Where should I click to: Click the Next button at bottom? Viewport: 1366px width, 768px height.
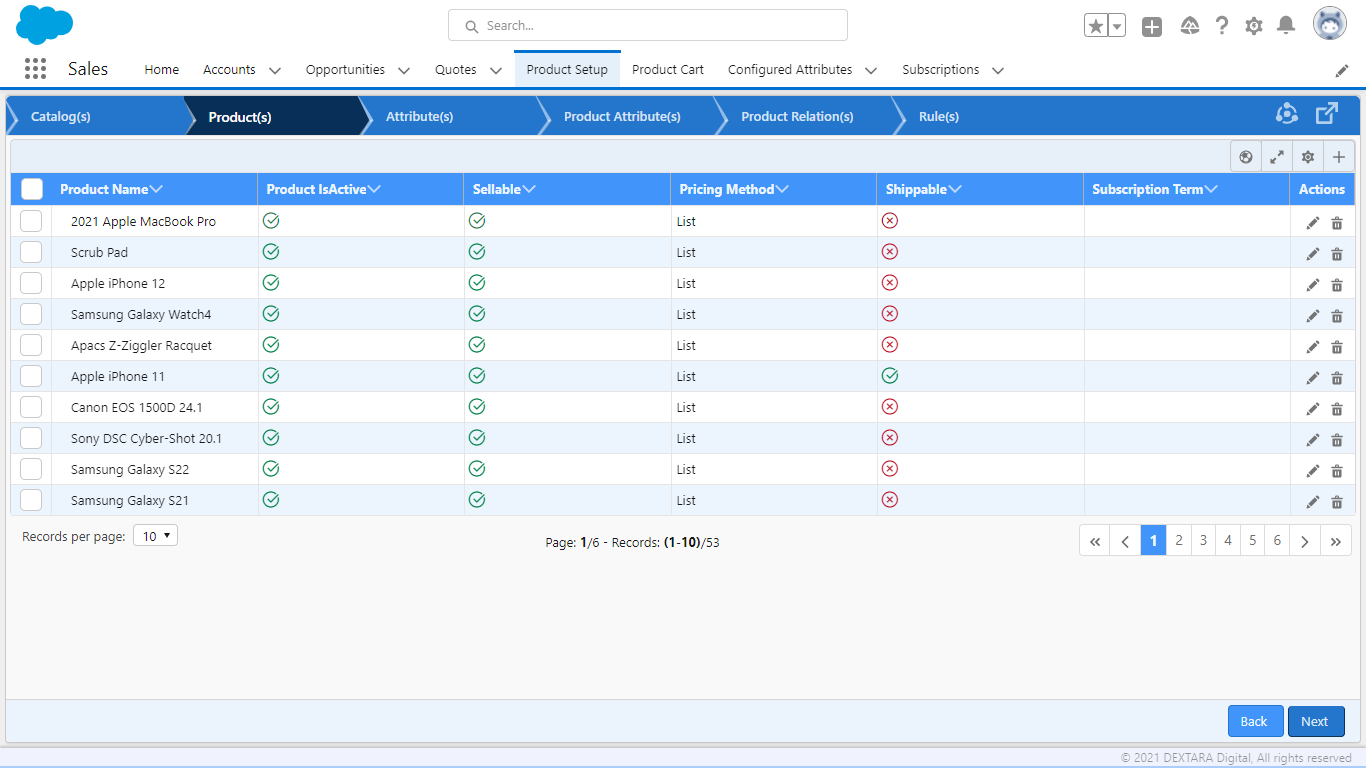coord(1316,720)
